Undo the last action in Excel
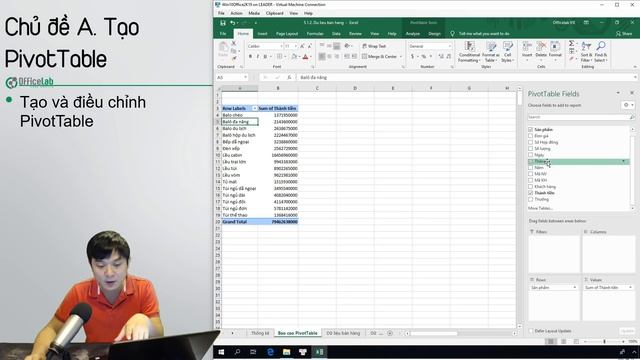Viewport: 640px width, 360px height. coord(232,23)
